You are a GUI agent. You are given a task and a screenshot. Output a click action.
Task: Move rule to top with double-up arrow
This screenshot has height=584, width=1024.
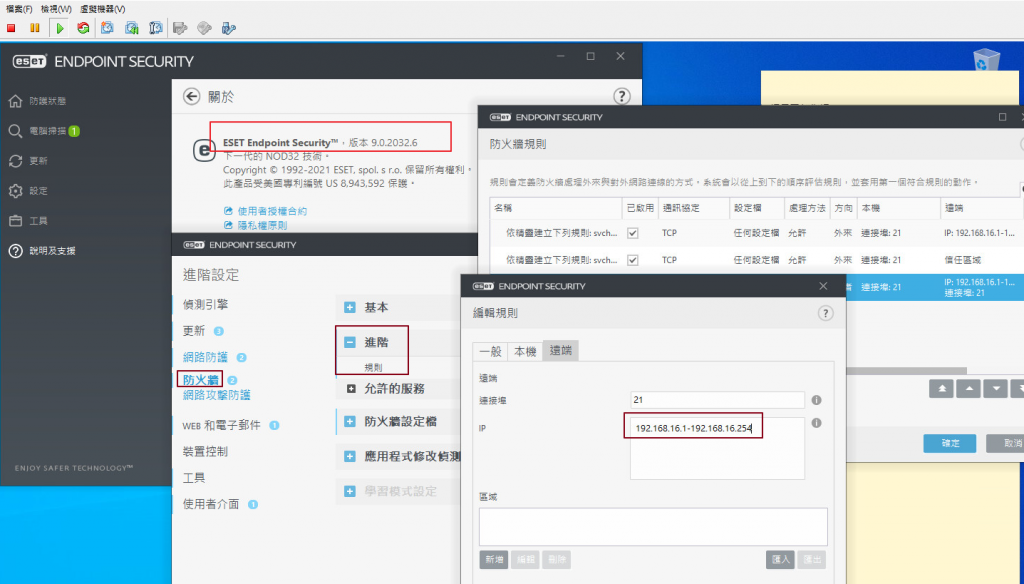[x=942, y=389]
